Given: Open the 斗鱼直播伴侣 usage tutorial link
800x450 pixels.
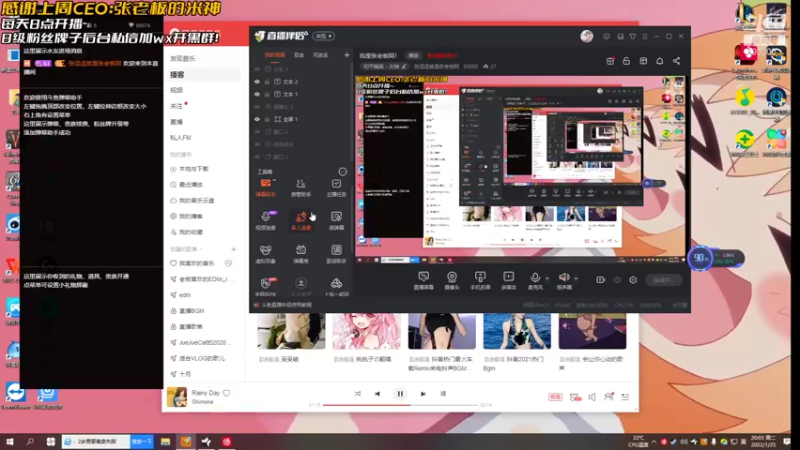Looking at the screenshot, I should [x=286, y=305].
